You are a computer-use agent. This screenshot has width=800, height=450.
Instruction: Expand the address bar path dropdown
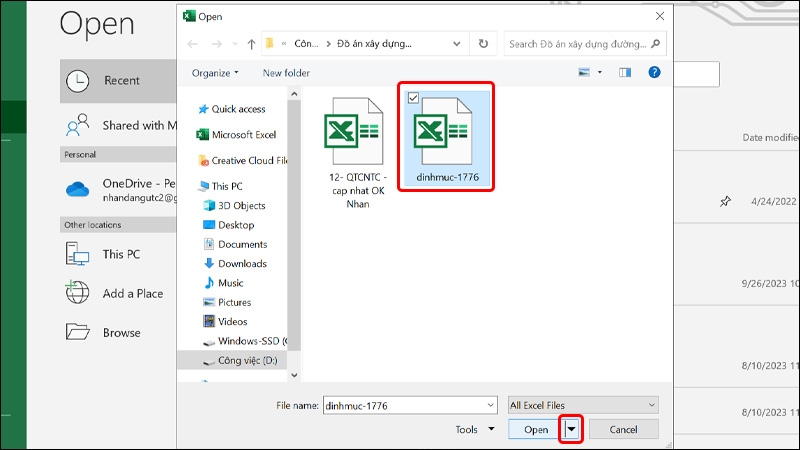point(457,44)
